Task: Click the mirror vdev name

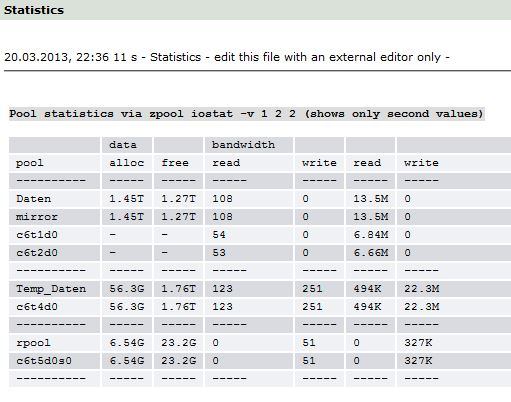Action: pyautogui.click(x=37, y=217)
